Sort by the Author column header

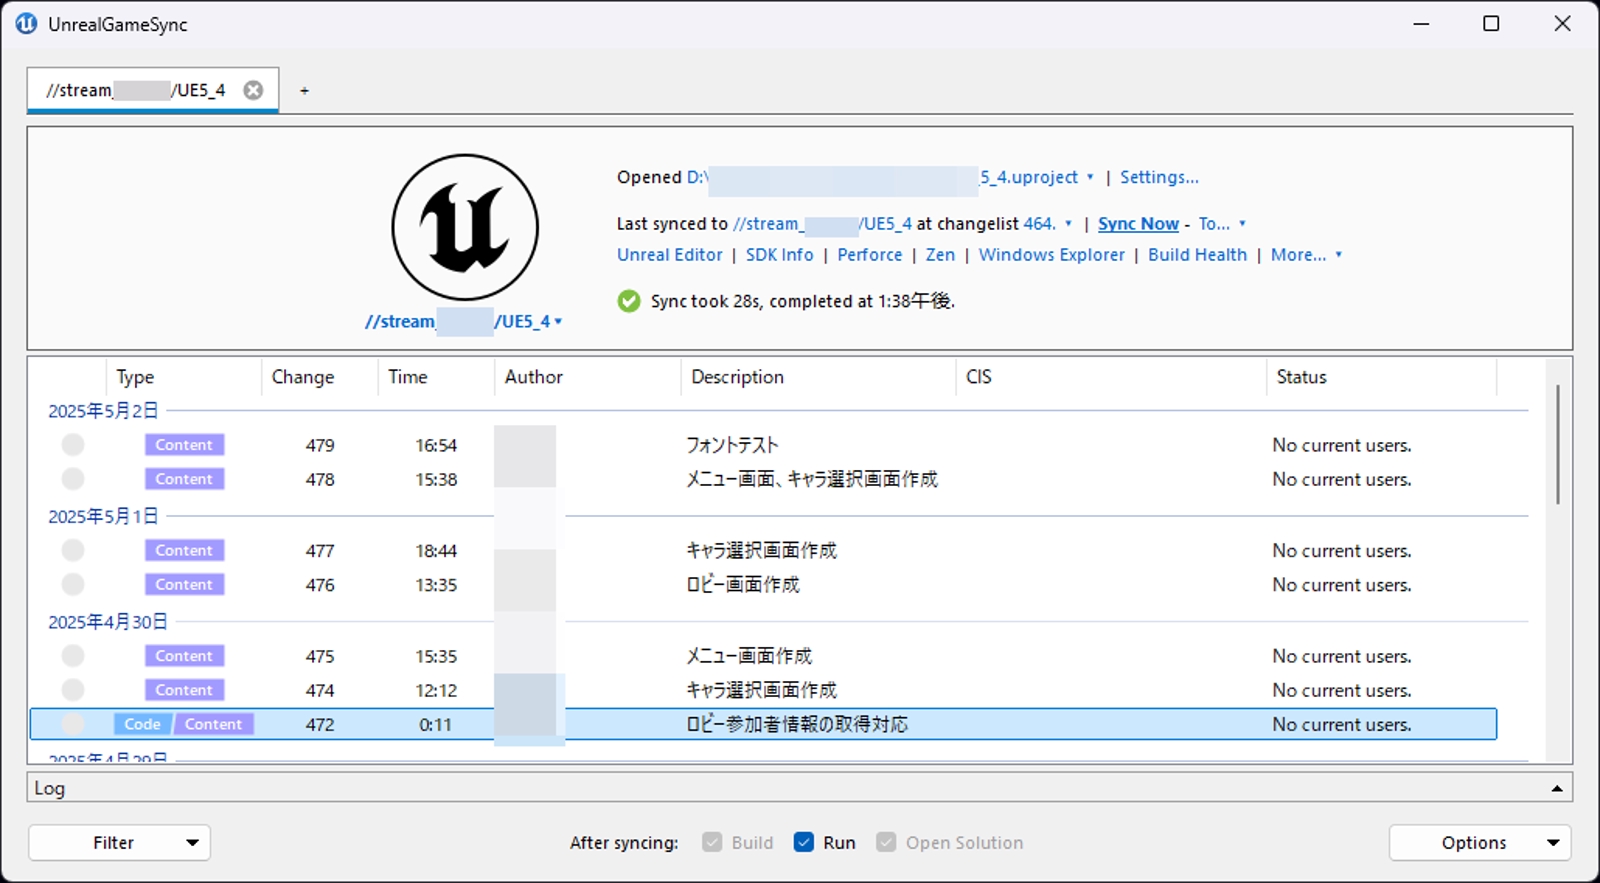[534, 377]
